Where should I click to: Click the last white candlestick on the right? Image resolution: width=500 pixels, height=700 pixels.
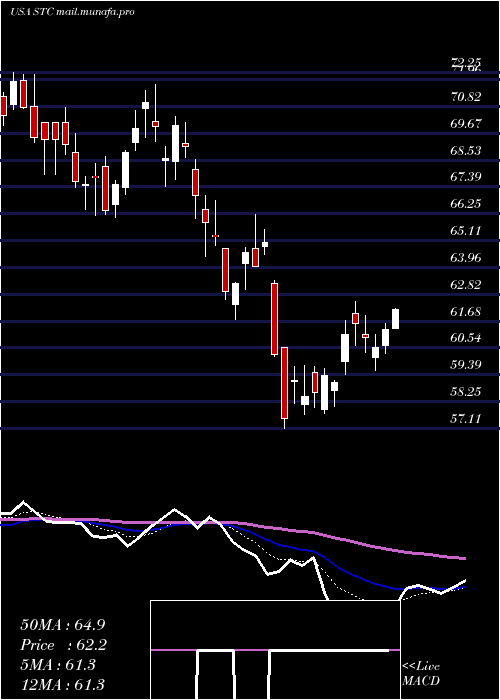[396, 319]
